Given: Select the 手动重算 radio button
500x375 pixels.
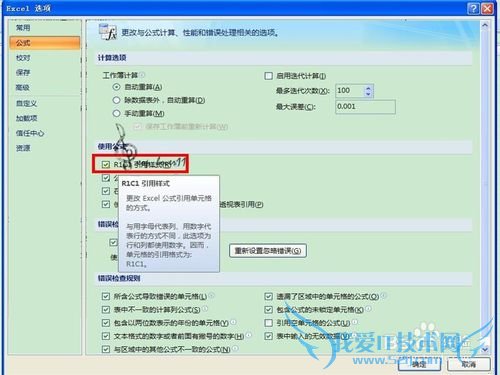Looking at the screenshot, I should click(x=116, y=113).
